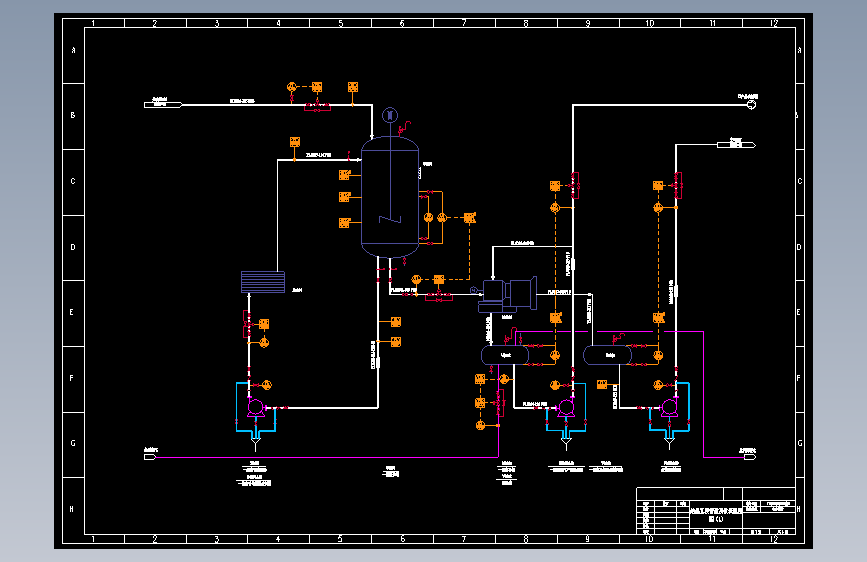Select the connector at the magenta line's right end
Viewport: 867px width, 562px height.
(x=749, y=457)
